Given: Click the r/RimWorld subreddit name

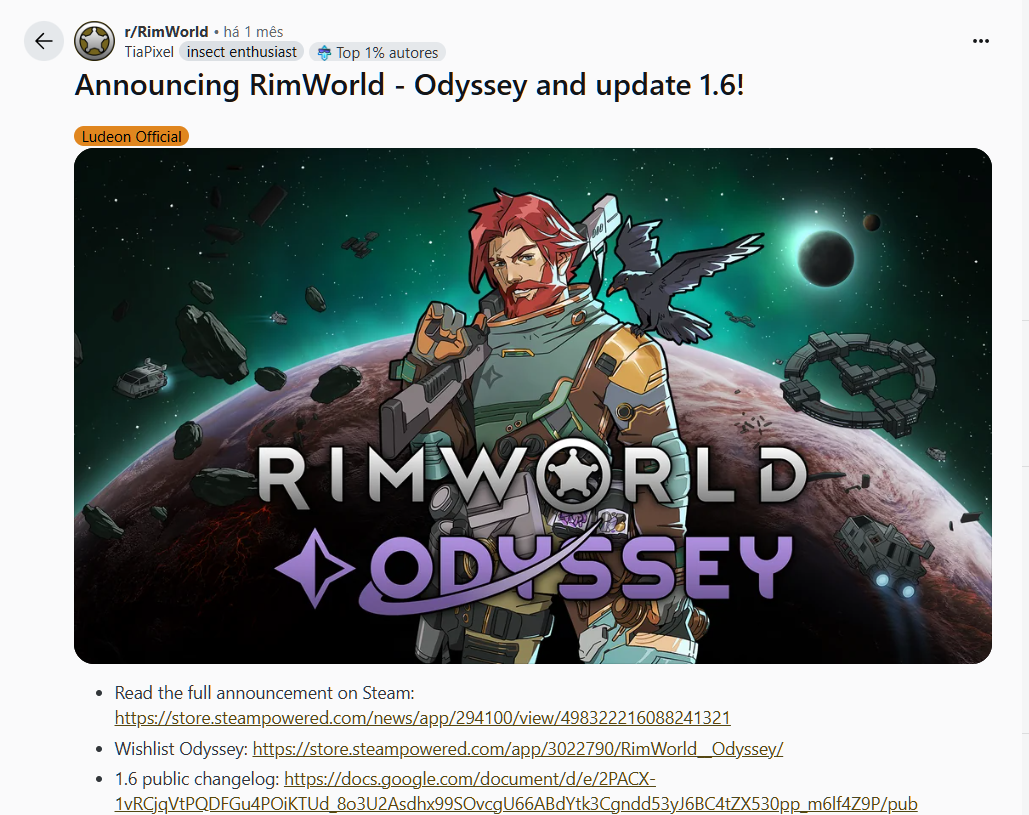Looking at the screenshot, I should point(166,31).
